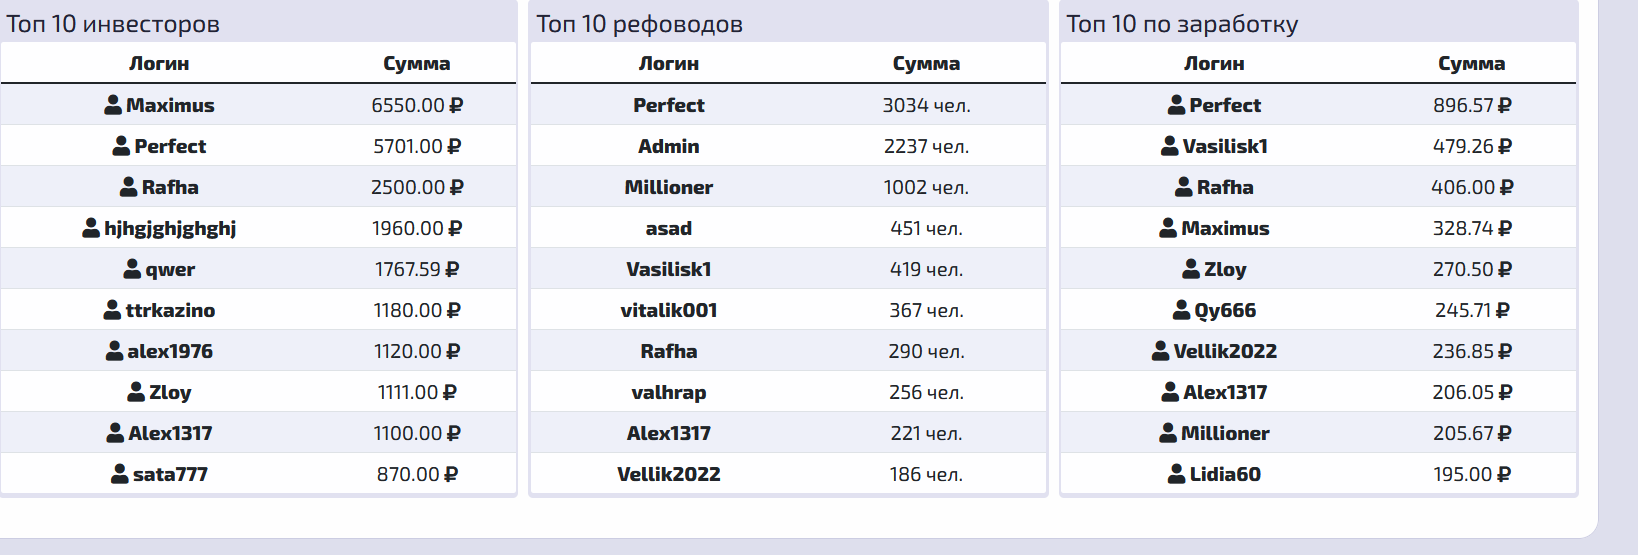Screen dimensions: 1638x555
Task: Click user icon next to ttrkazino
Action: 113,310
